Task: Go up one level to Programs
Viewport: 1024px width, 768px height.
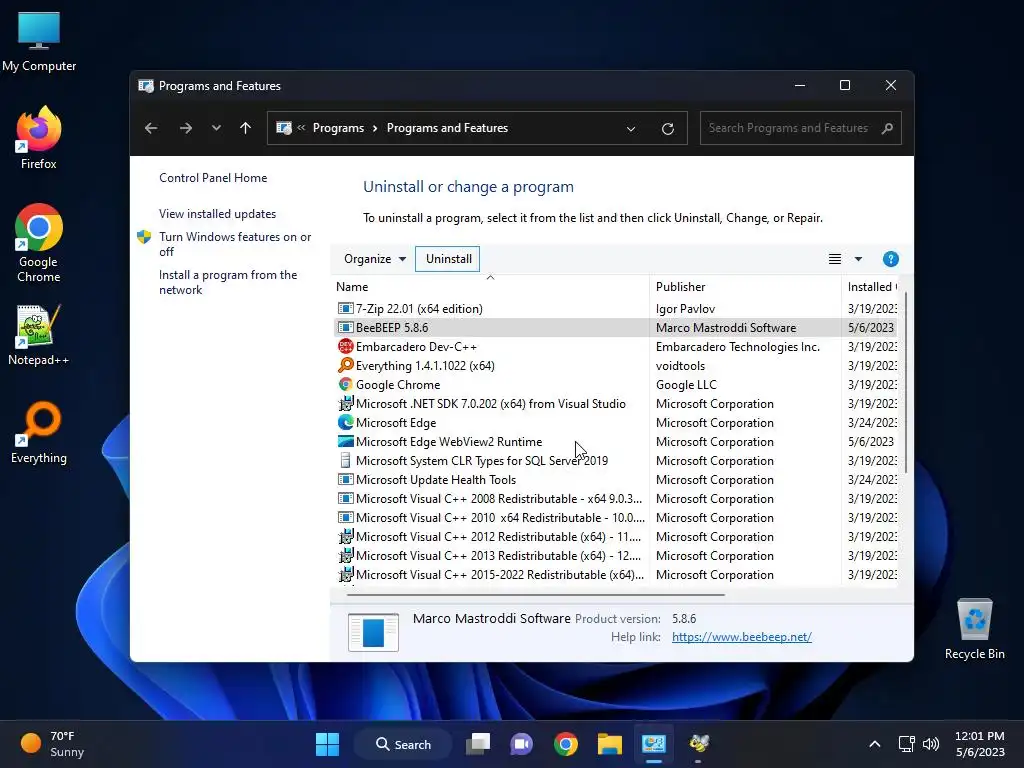Action: pos(246,128)
